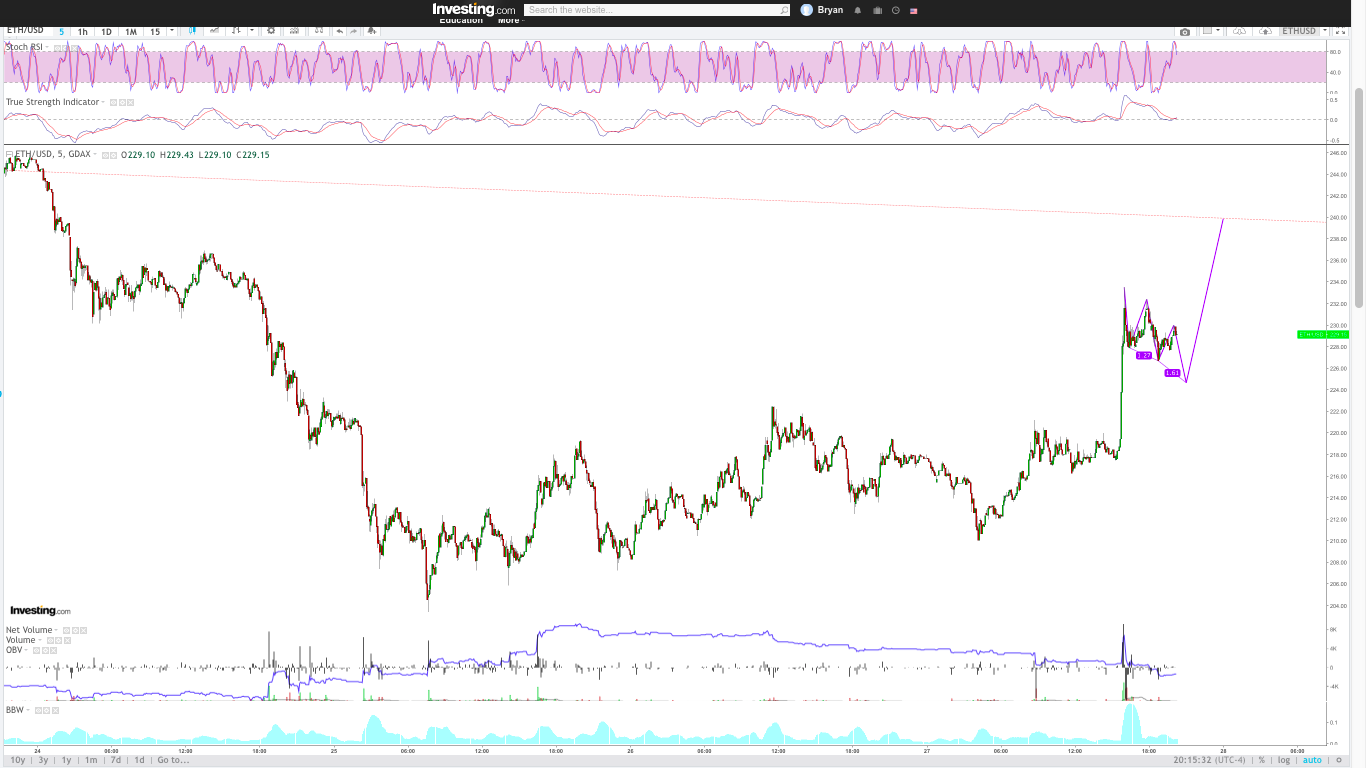The height and width of the screenshot is (768, 1366).
Task: Hide the BBW indicator
Action: pos(38,710)
